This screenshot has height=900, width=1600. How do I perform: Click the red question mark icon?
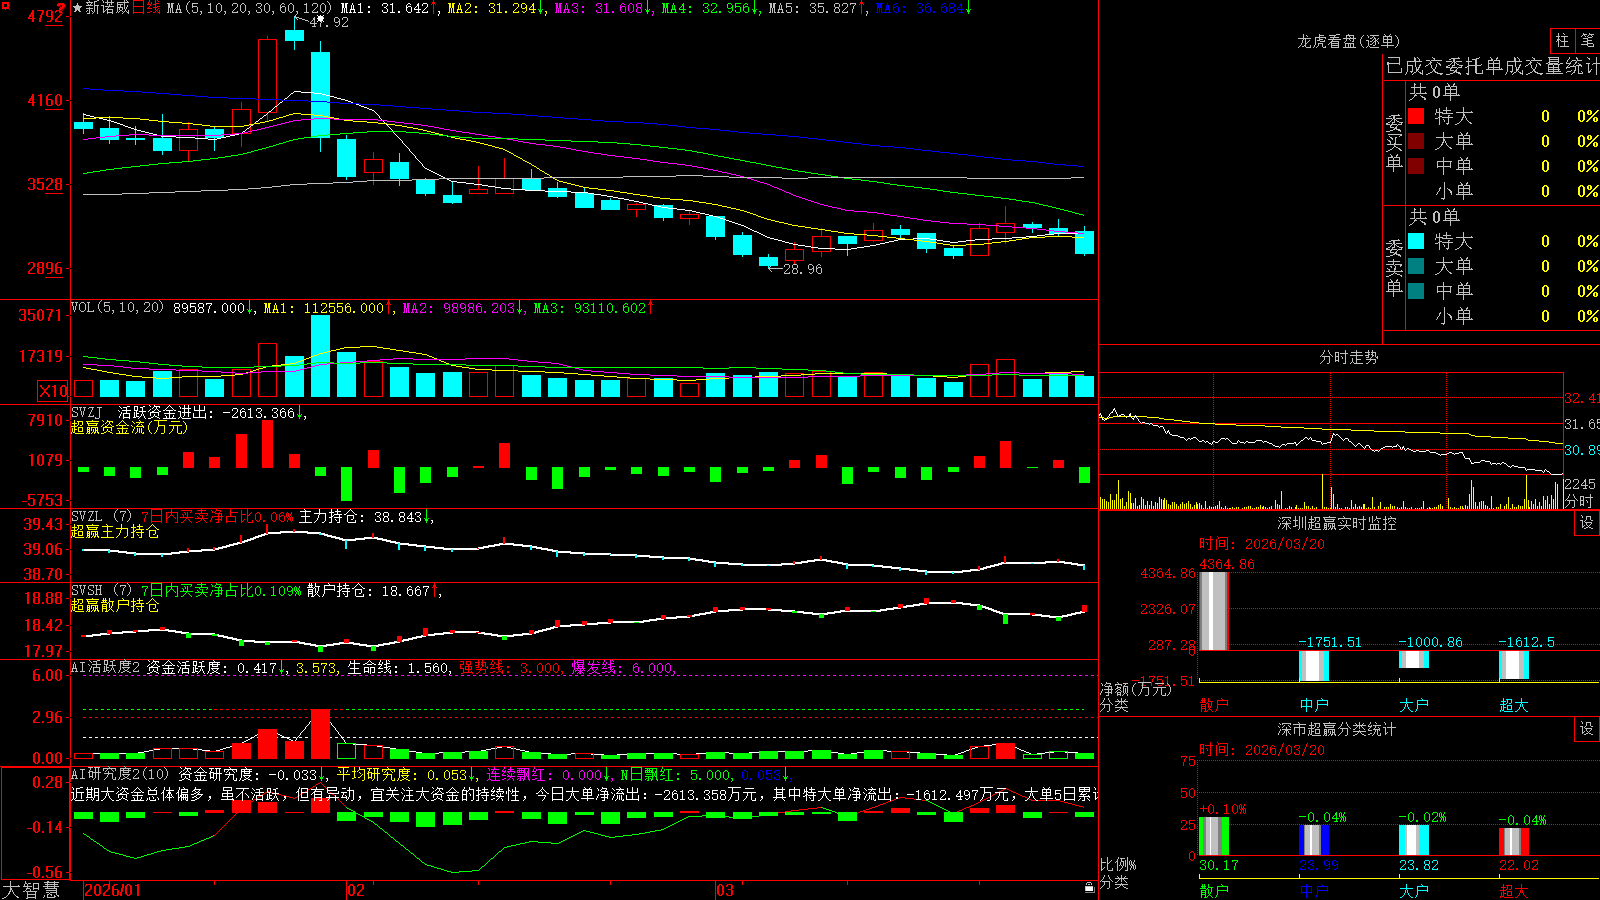(62, 10)
